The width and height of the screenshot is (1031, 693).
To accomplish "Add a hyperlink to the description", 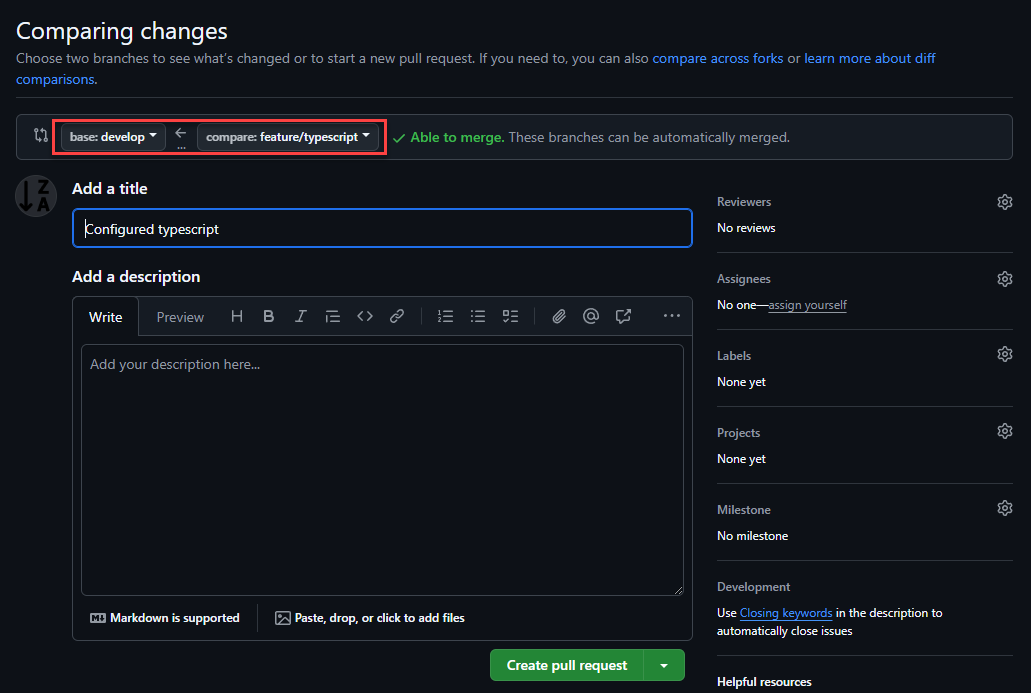I will (397, 316).
